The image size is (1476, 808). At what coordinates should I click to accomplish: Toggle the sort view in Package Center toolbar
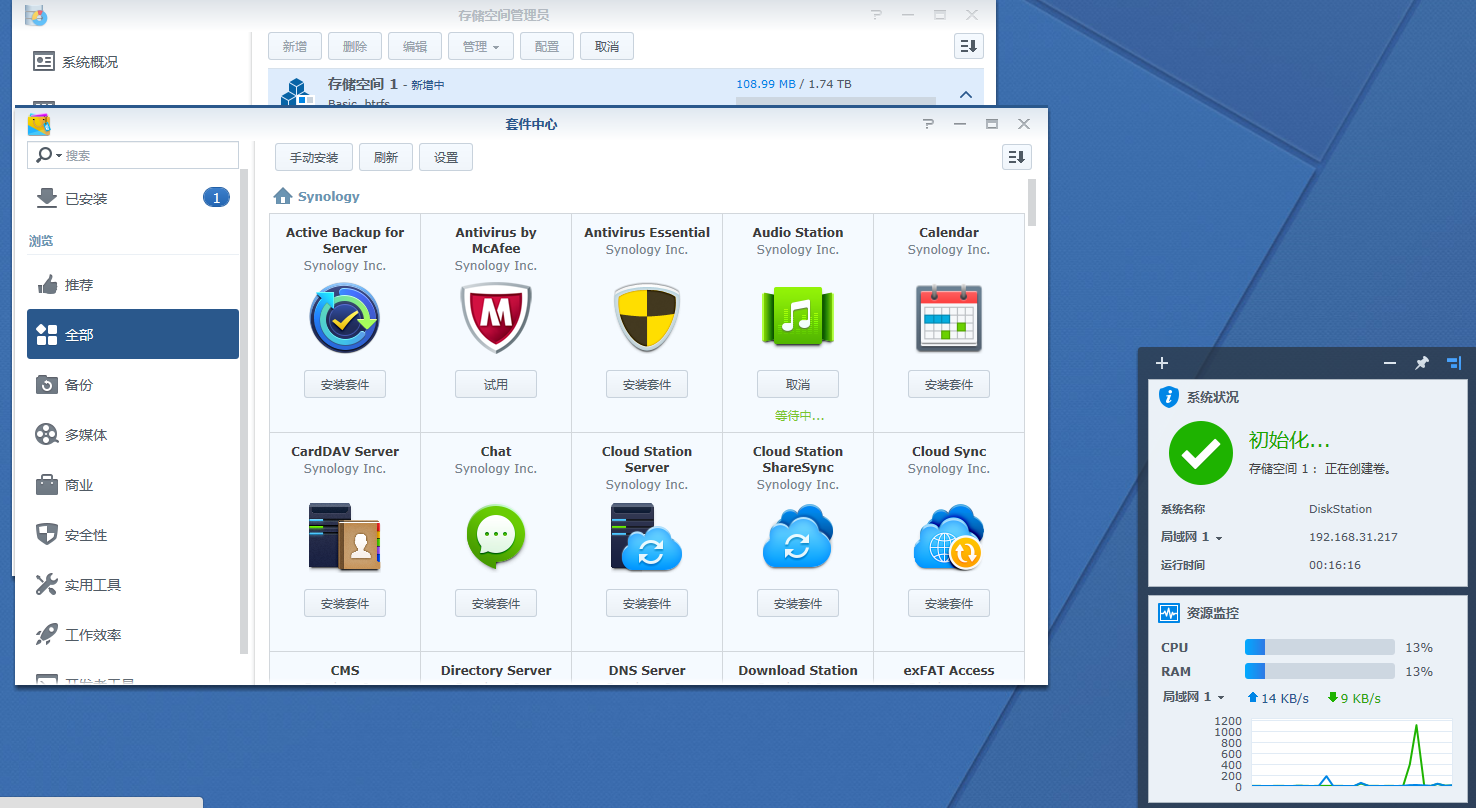(x=1016, y=157)
